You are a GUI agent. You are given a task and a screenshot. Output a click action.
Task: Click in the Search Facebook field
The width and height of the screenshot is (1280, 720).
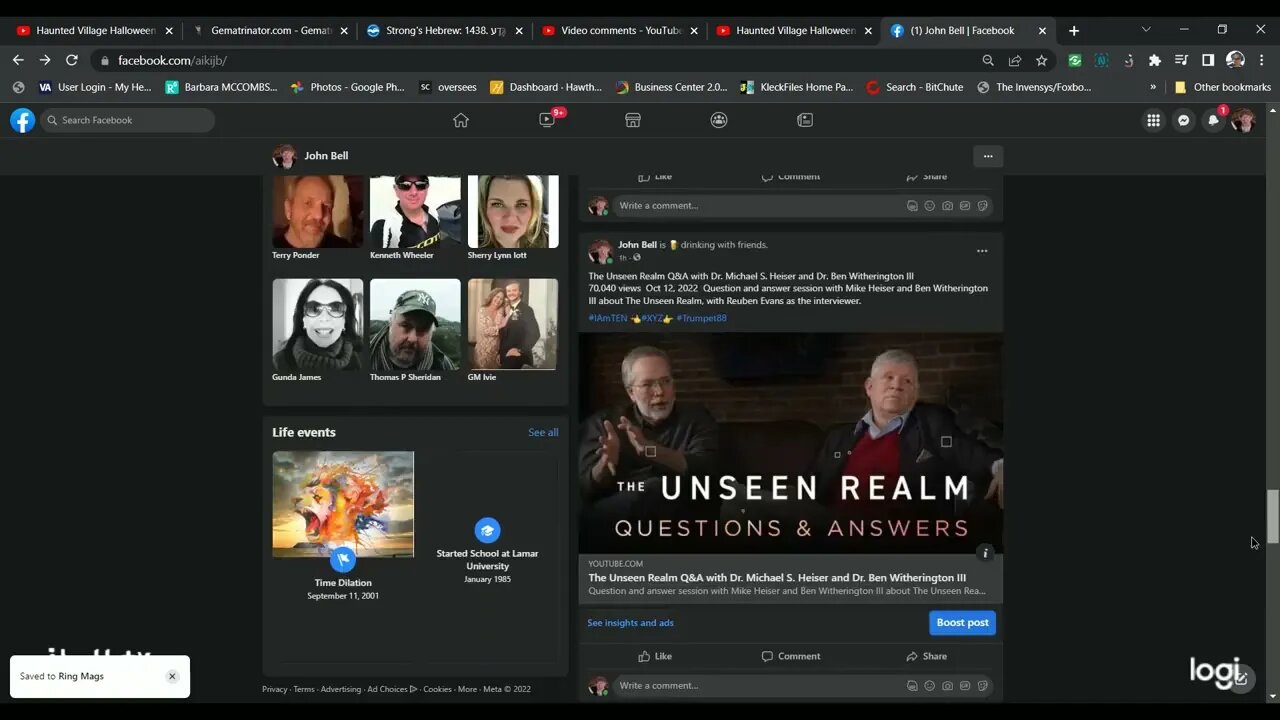(127, 120)
